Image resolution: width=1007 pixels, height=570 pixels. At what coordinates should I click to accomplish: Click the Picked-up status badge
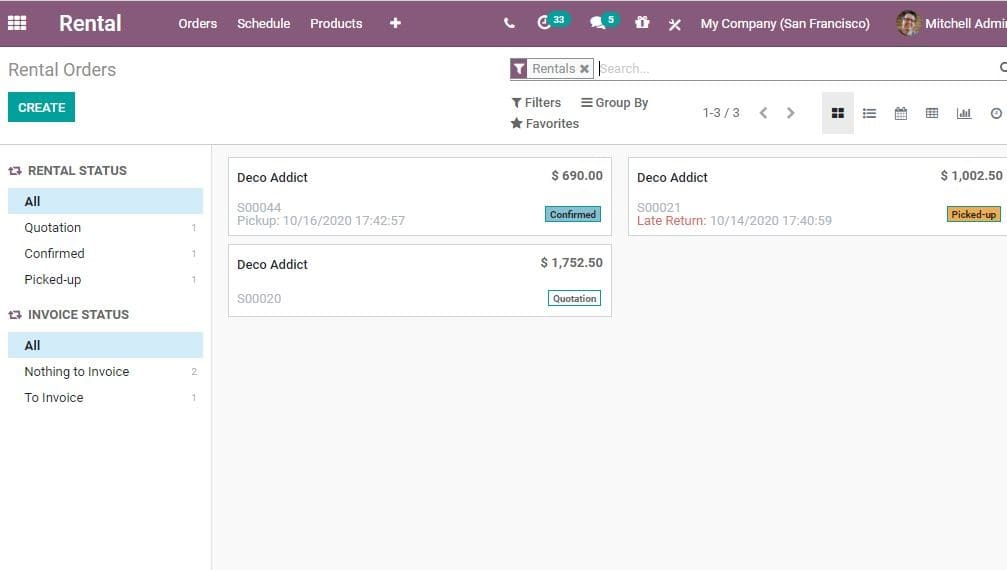974,214
